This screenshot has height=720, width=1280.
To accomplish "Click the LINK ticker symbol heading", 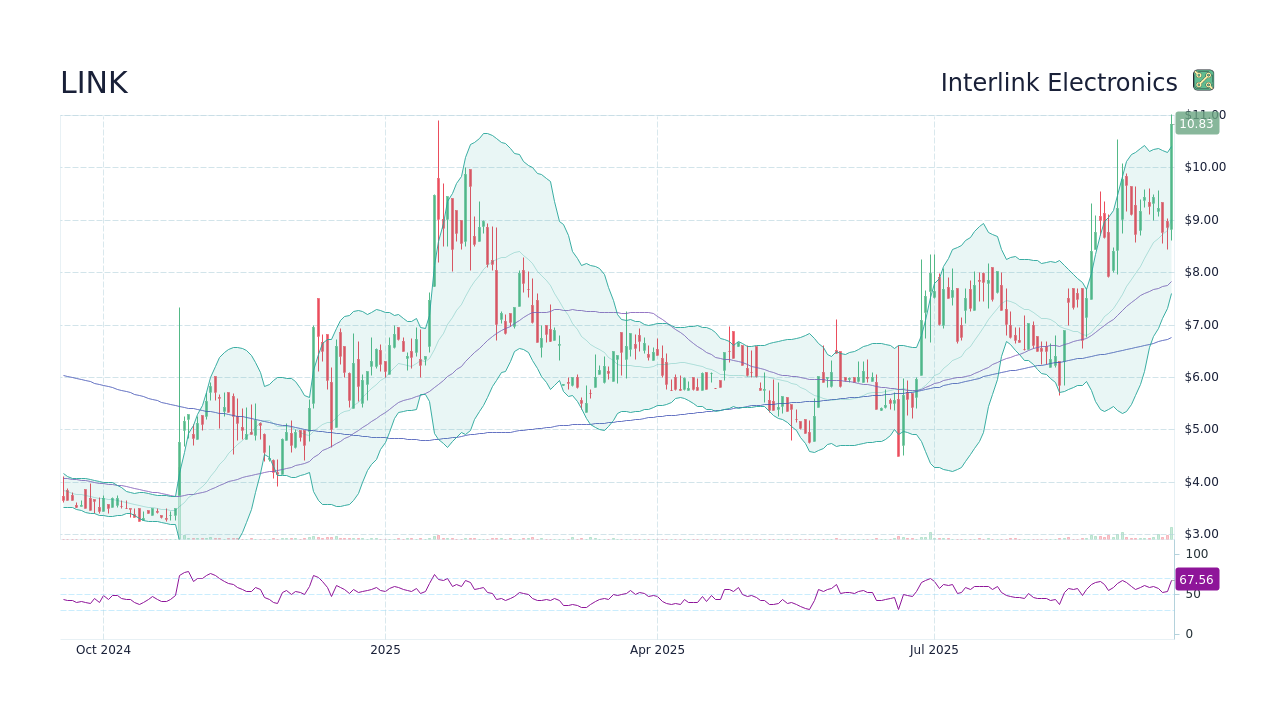I will pos(94,82).
